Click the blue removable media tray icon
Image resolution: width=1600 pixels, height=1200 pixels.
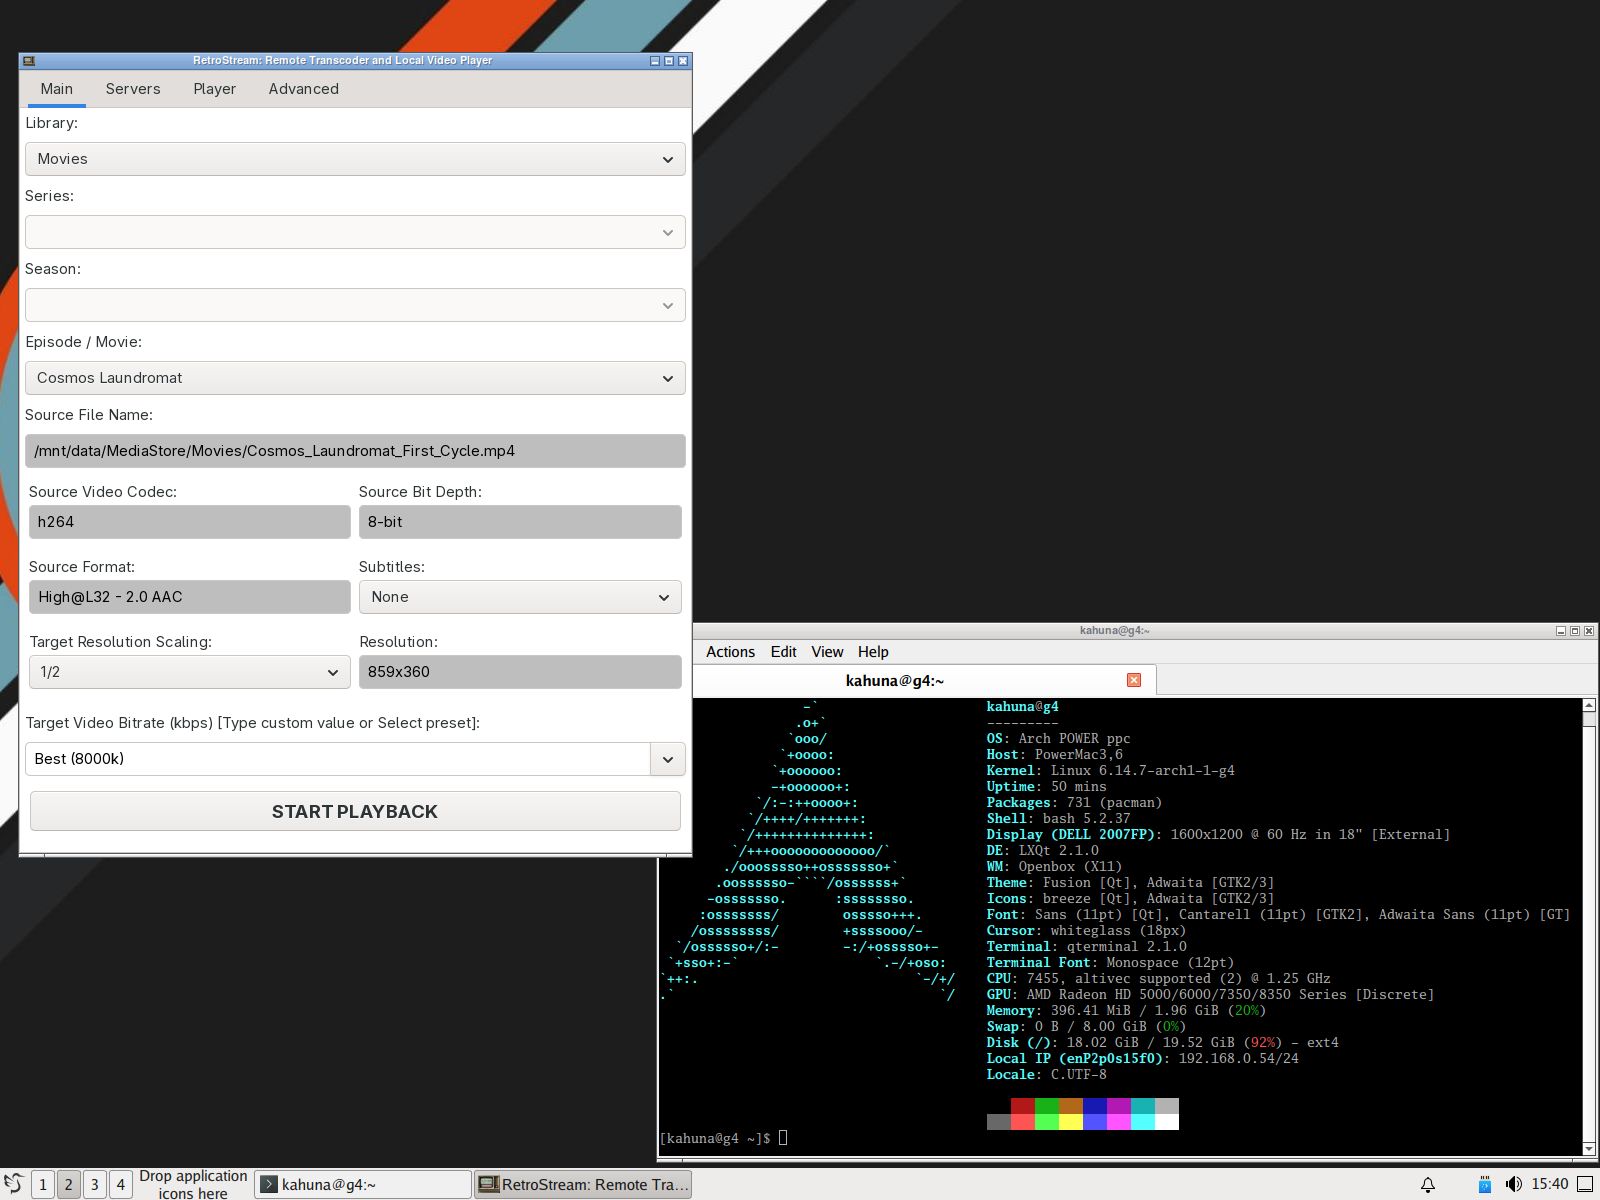[x=1485, y=1184]
